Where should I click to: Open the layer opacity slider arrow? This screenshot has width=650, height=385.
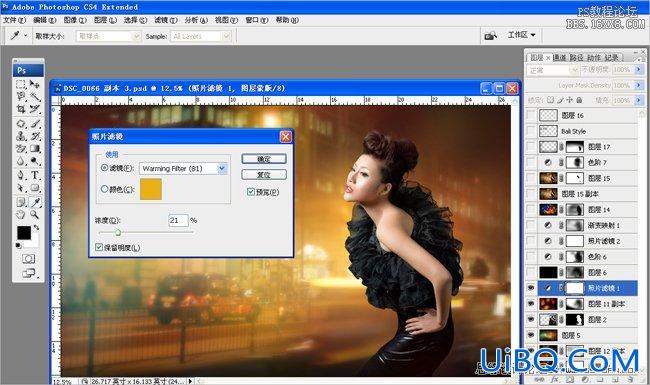pos(639,70)
